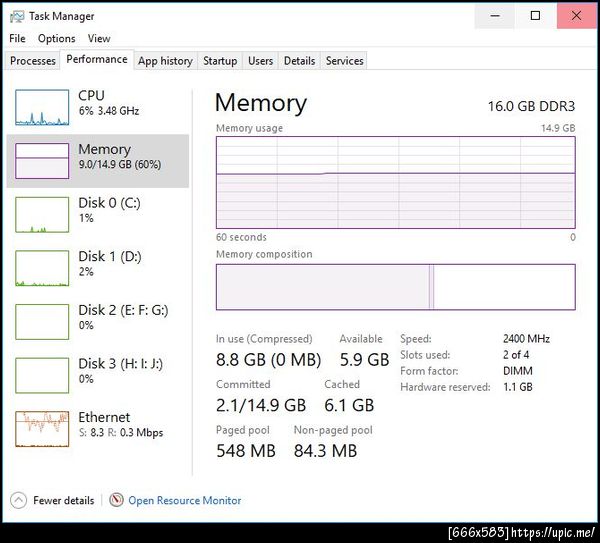
Task: Click the Resource Monitor icon
Action: point(117,500)
